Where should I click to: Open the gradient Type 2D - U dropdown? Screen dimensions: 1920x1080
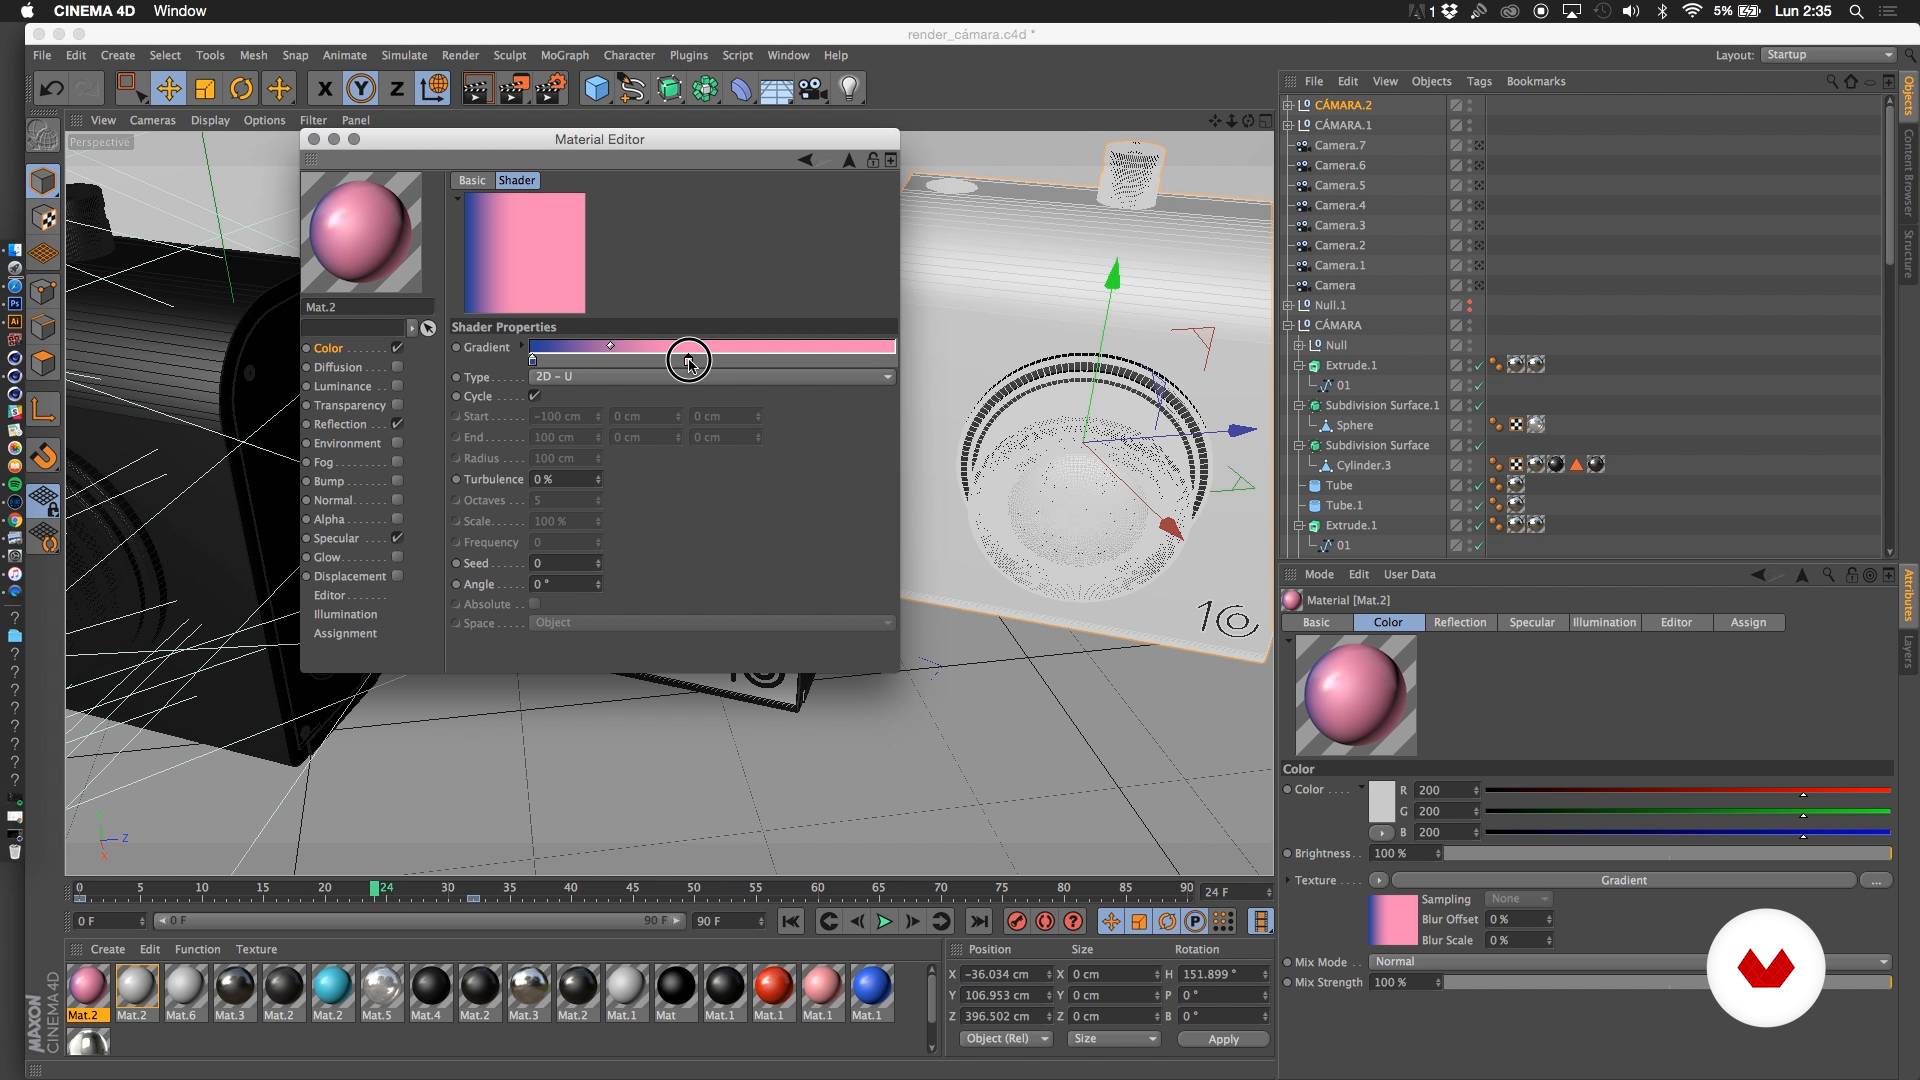click(712, 377)
